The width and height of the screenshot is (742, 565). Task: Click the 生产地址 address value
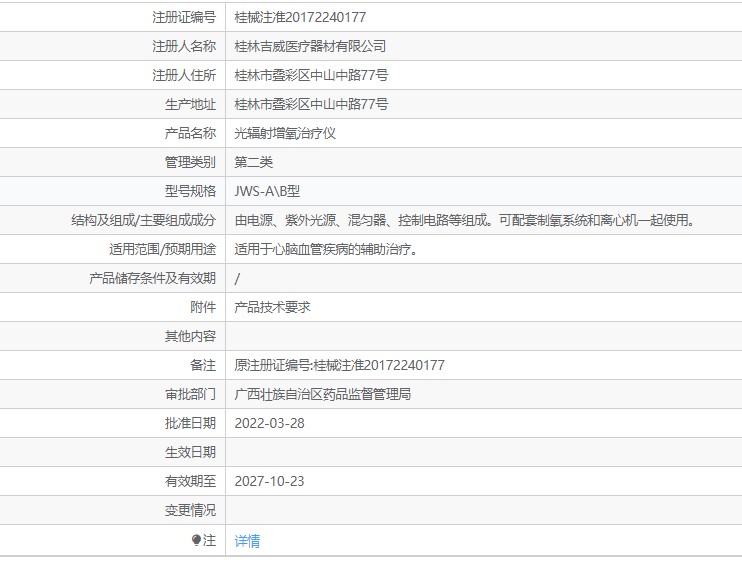click(x=311, y=104)
